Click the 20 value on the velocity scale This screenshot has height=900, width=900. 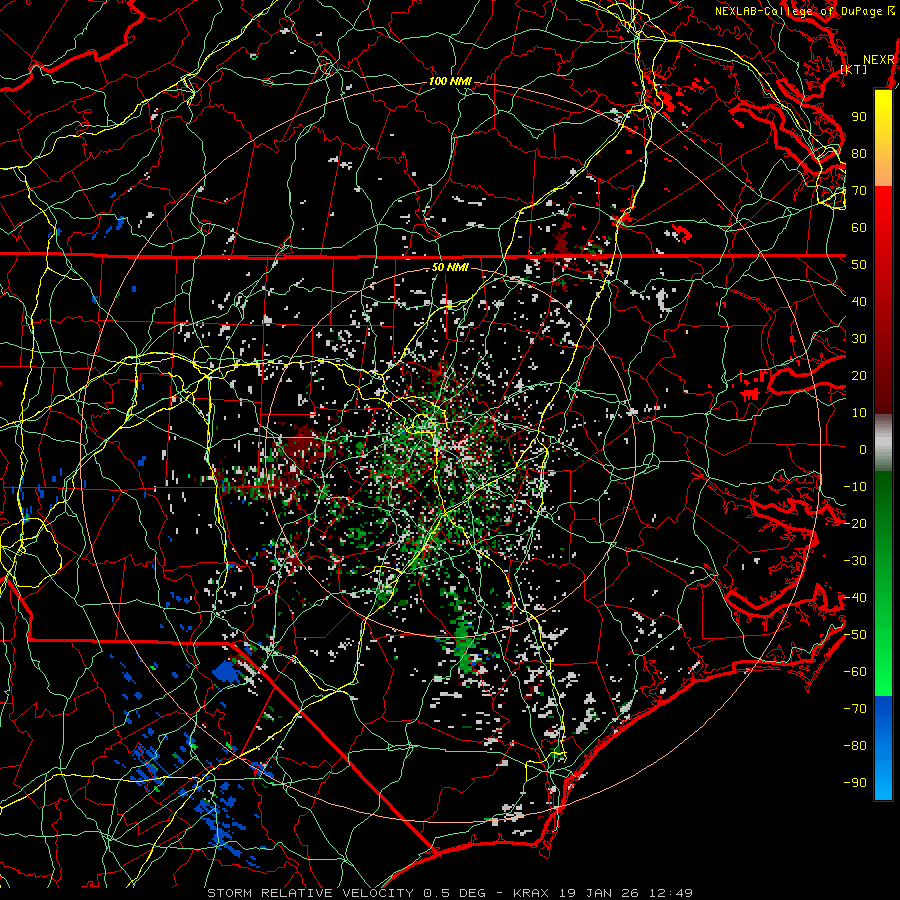[859, 375]
